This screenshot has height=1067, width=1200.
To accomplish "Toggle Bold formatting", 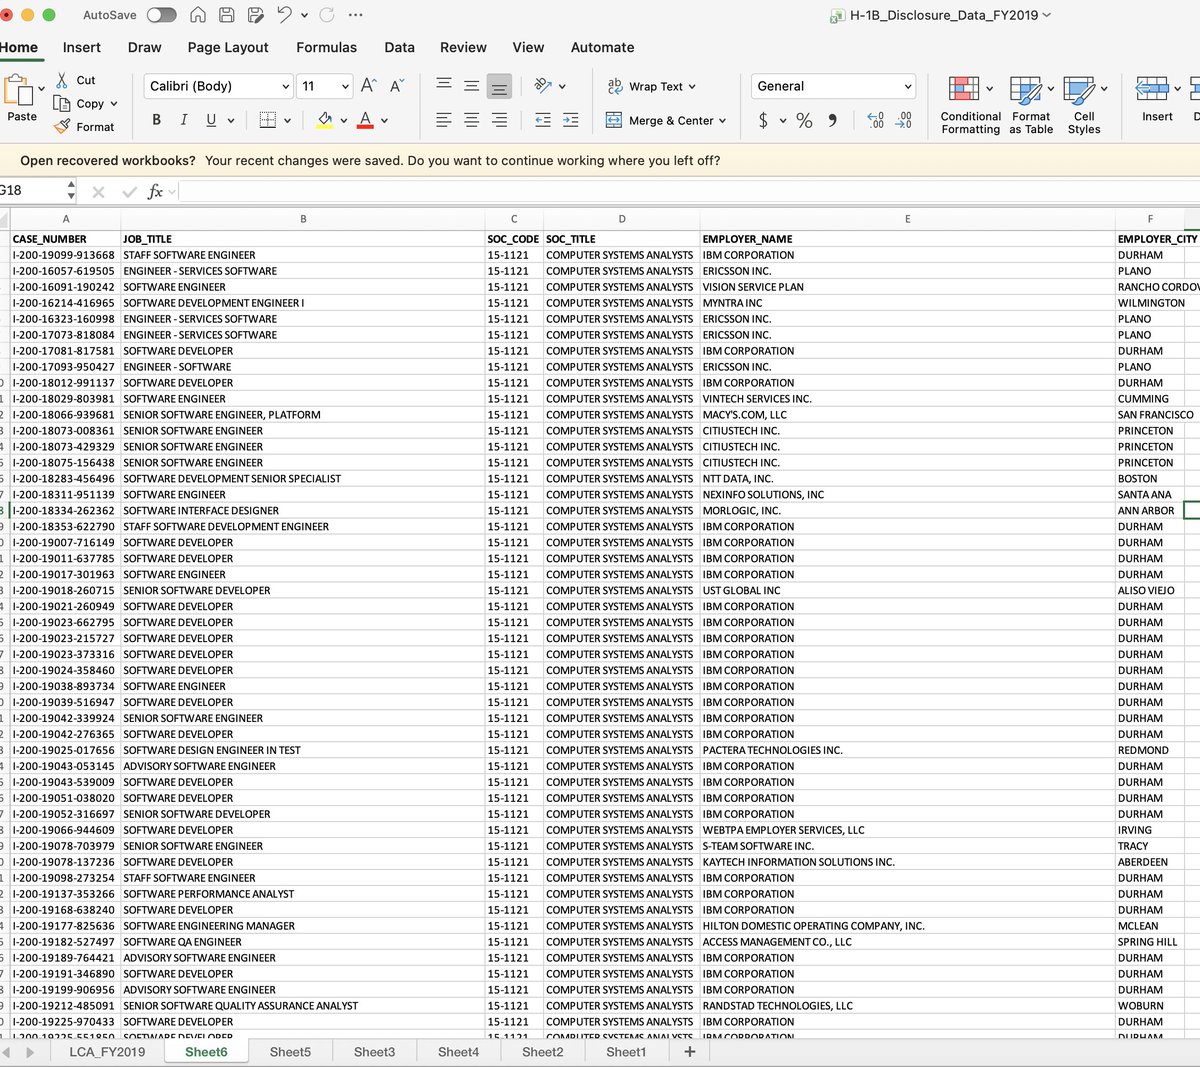I will click(156, 120).
